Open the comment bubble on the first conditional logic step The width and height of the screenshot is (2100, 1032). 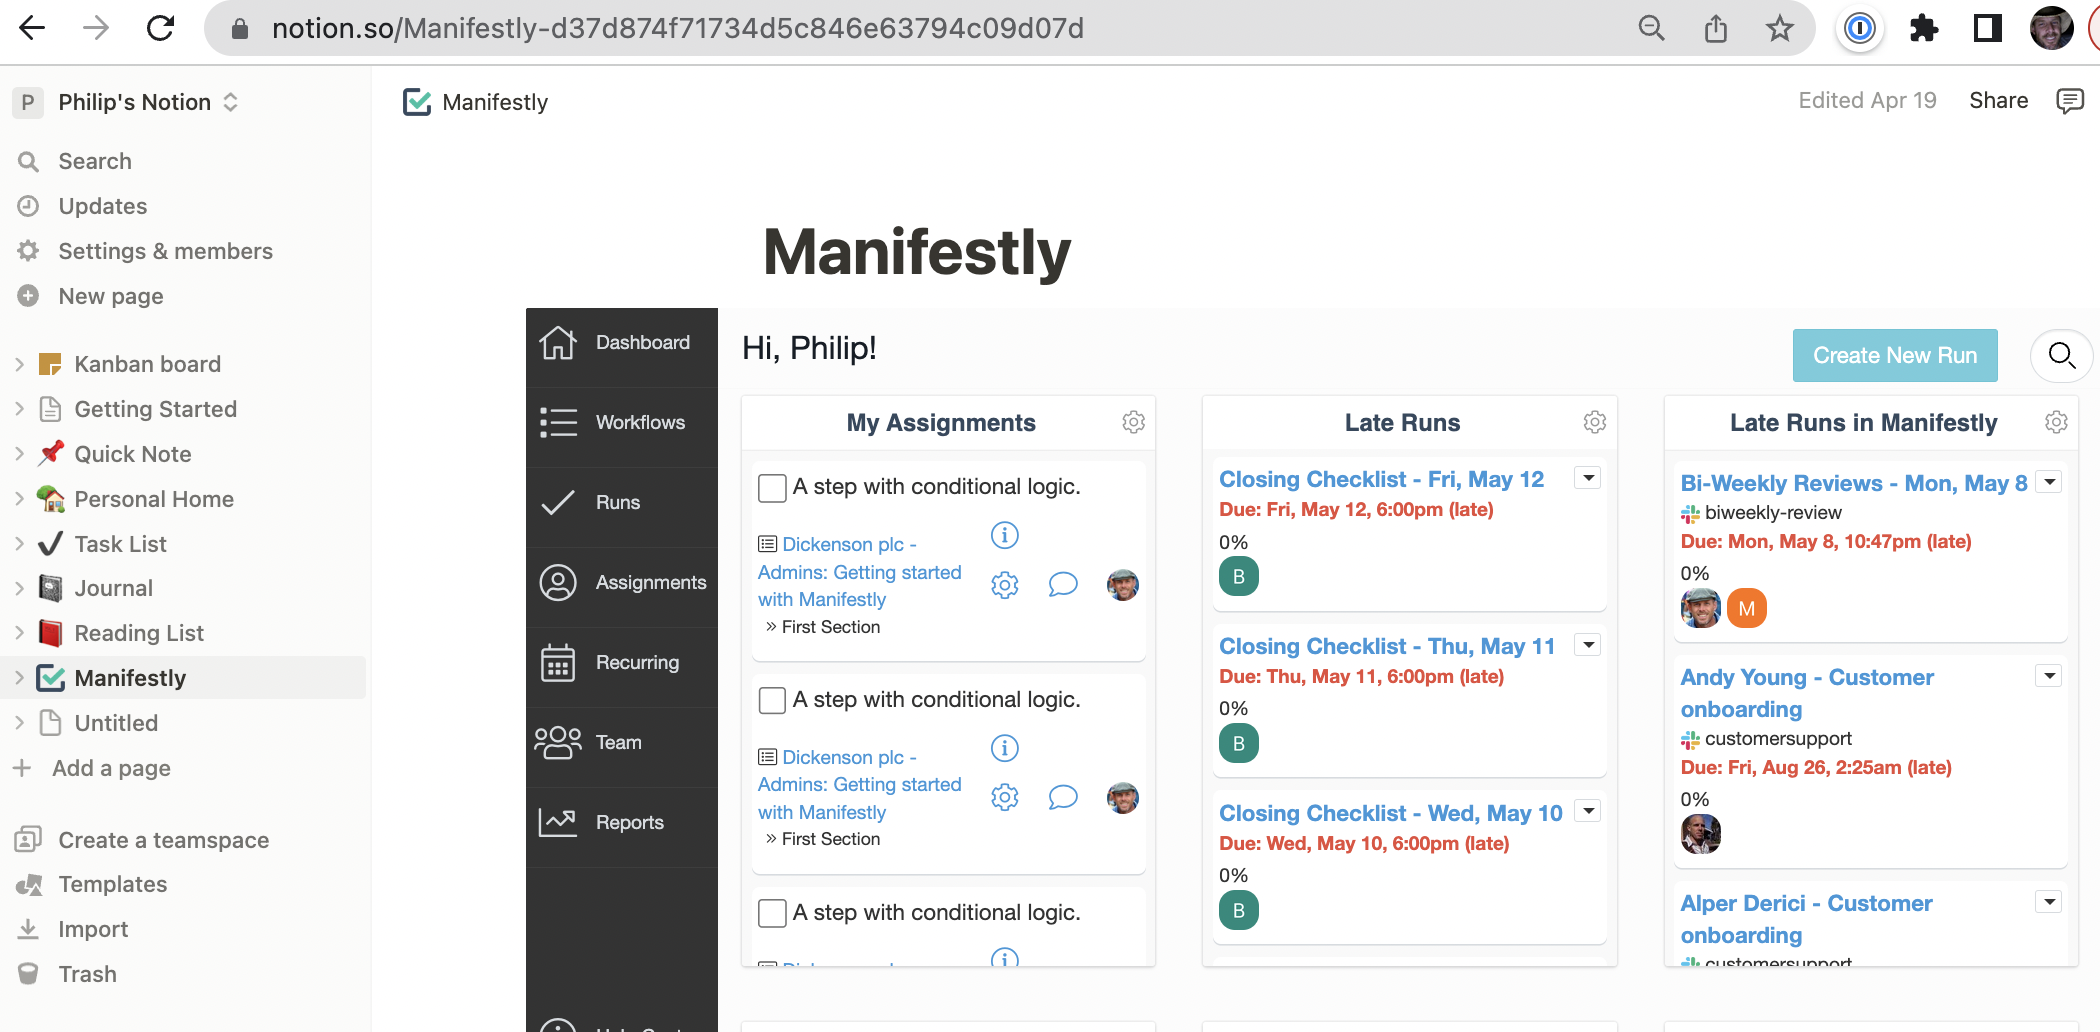pos(1063,584)
